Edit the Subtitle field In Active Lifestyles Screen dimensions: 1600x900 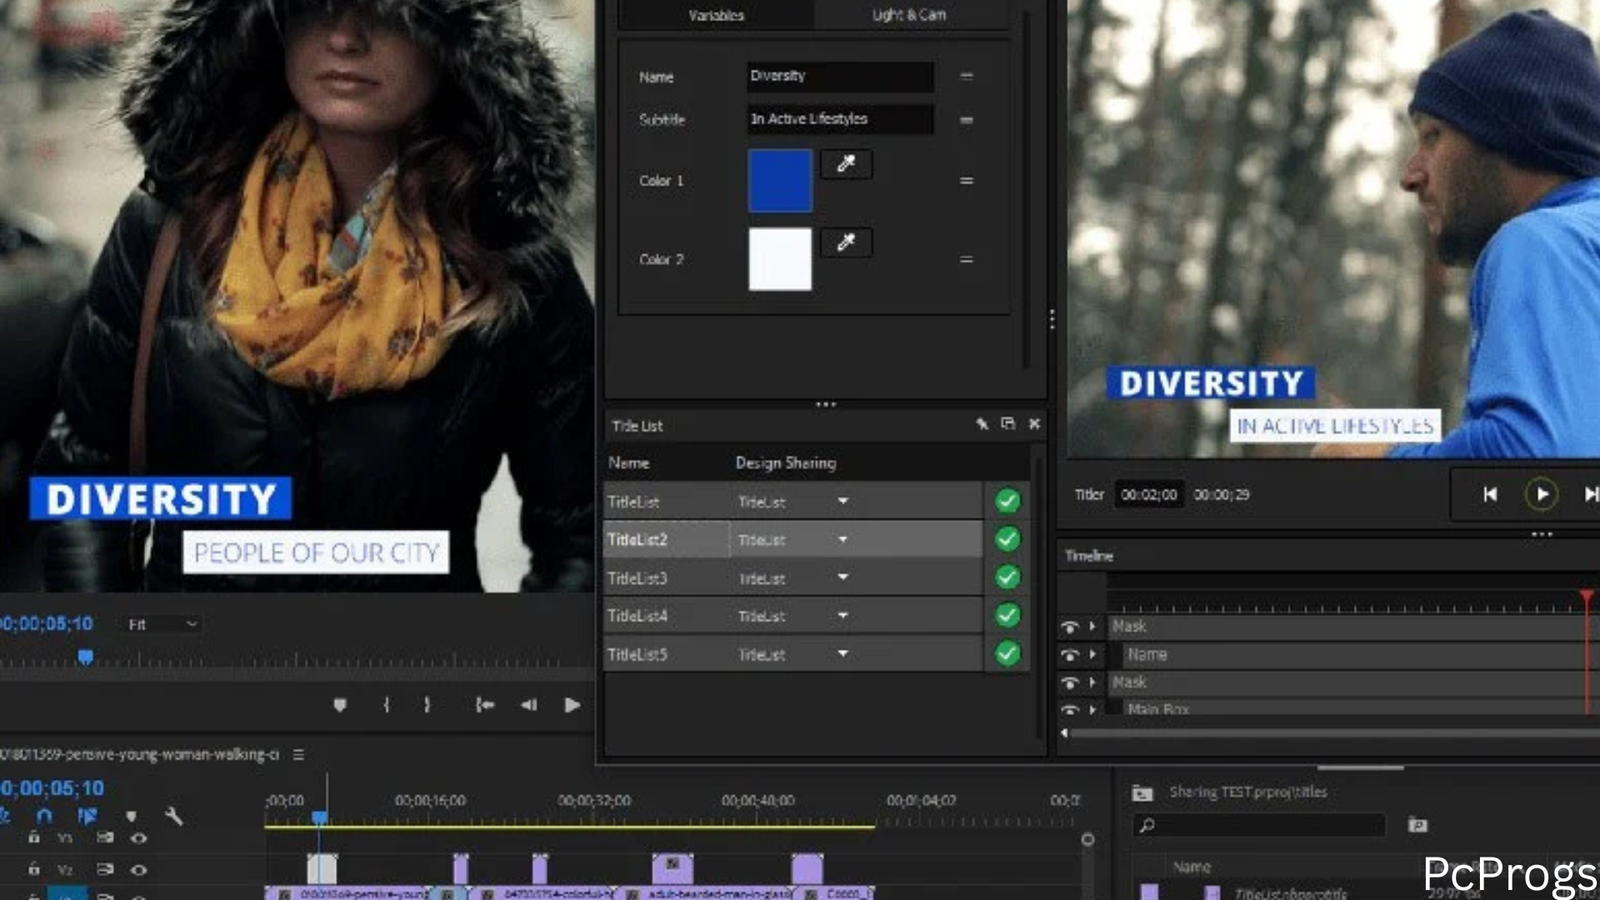click(840, 119)
